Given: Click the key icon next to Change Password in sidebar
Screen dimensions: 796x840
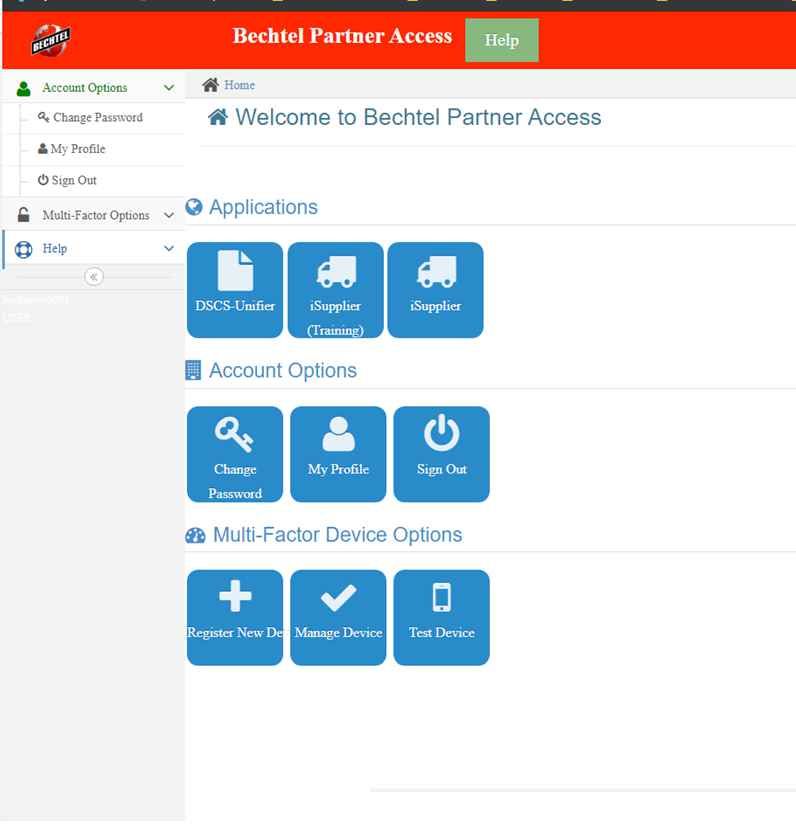Looking at the screenshot, I should [x=43, y=117].
